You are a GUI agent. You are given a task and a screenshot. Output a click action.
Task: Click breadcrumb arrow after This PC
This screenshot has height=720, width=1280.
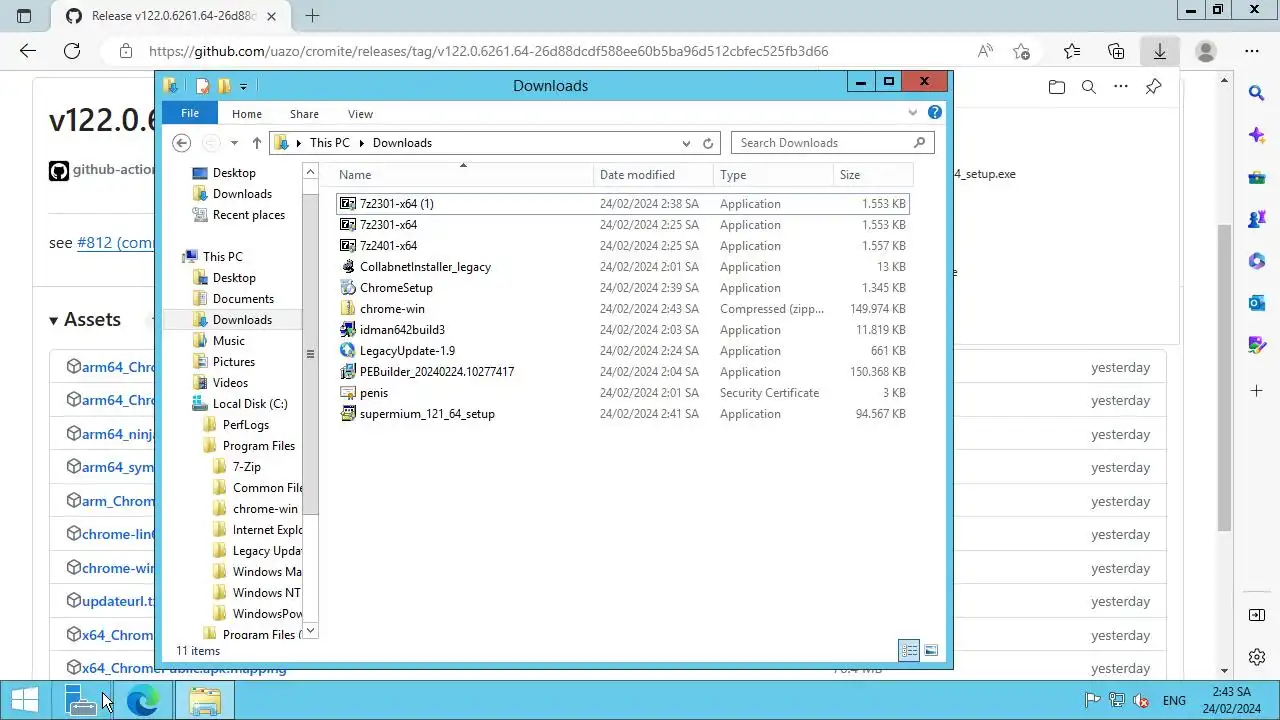click(359, 143)
